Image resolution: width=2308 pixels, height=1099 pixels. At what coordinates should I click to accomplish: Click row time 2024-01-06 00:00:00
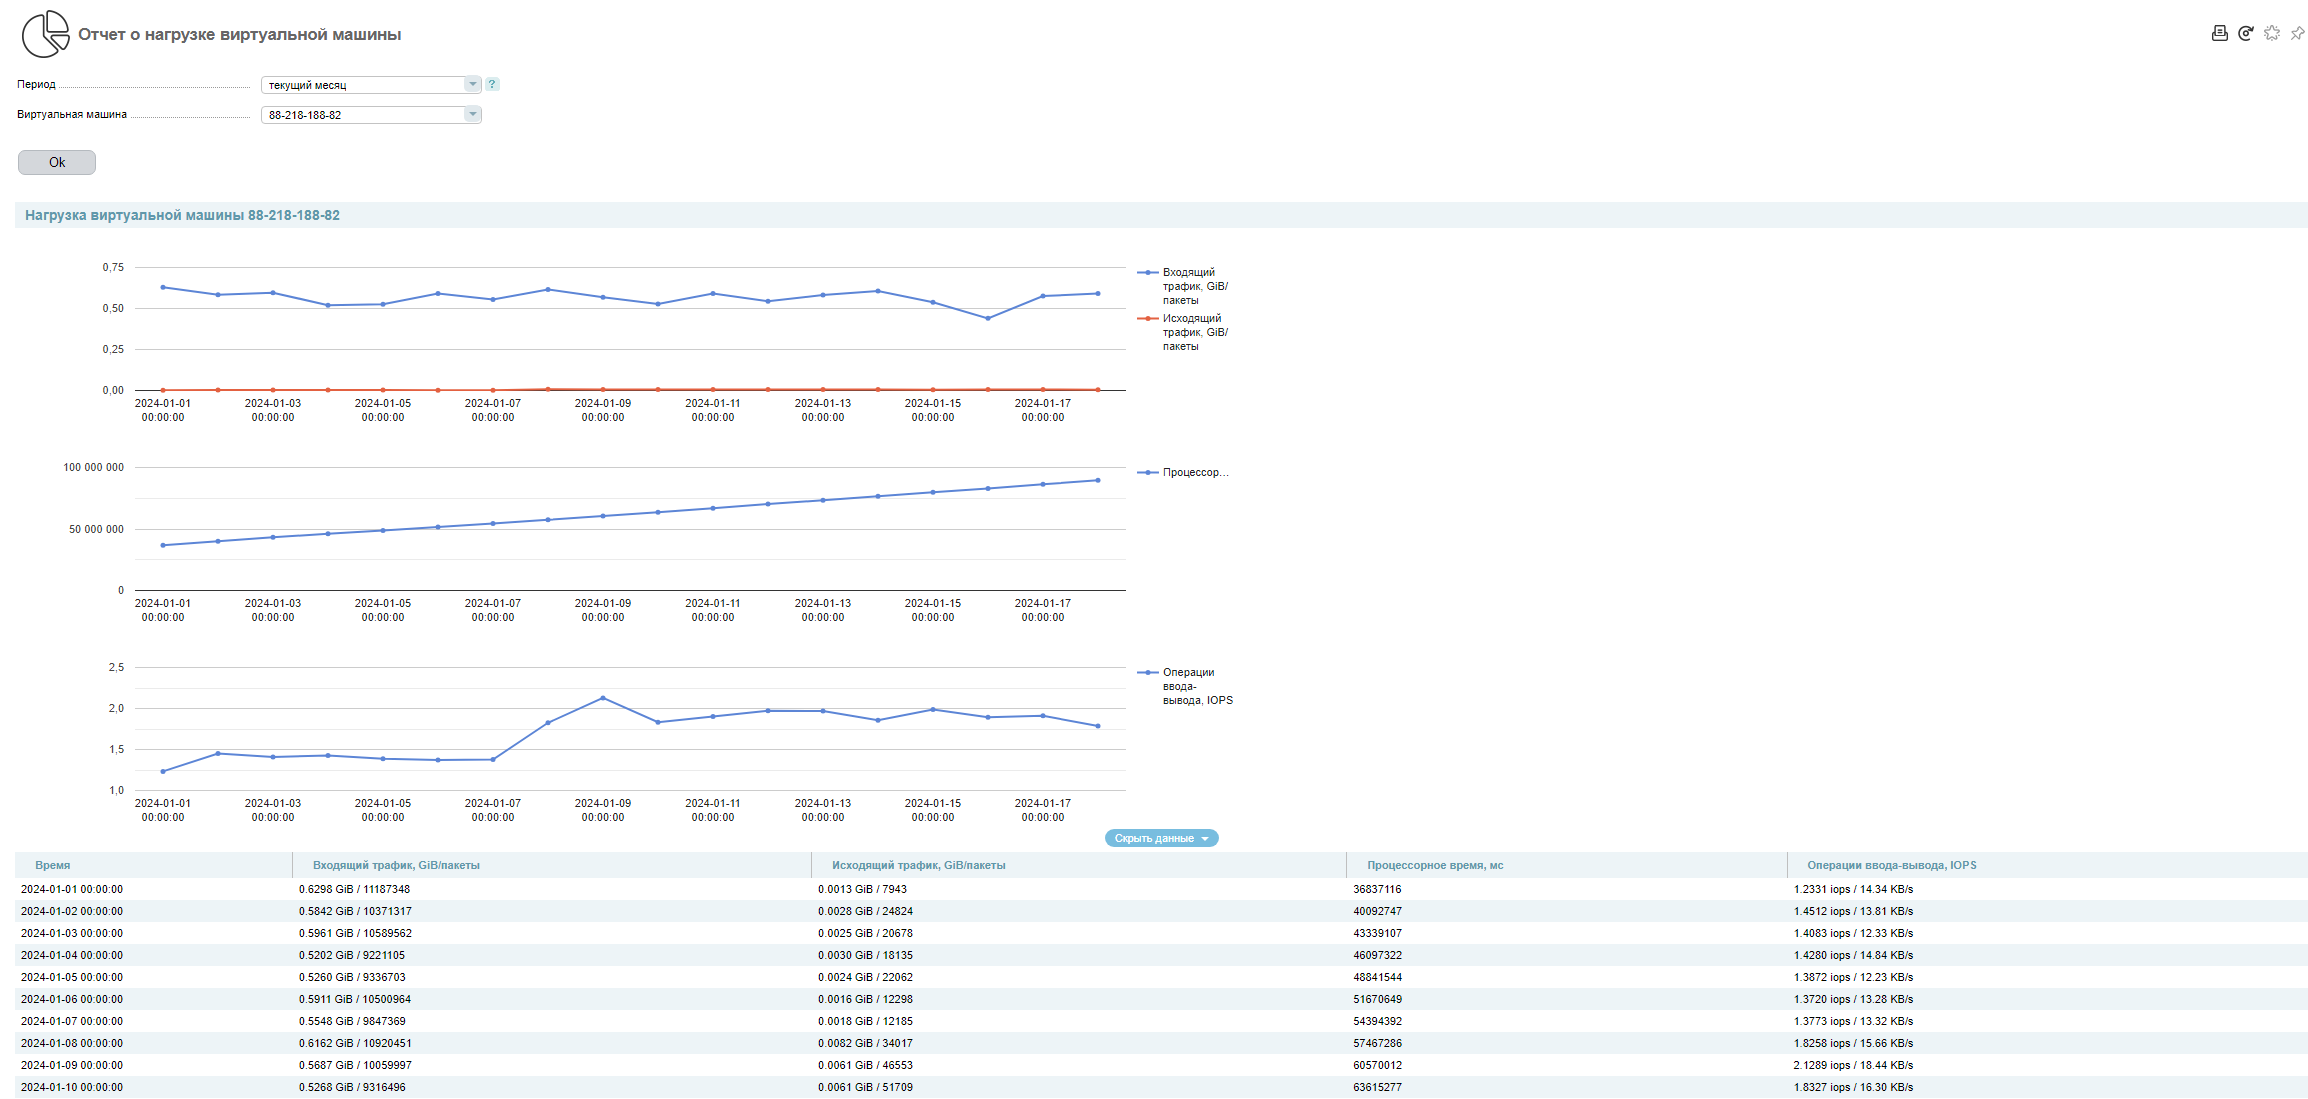(x=72, y=999)
